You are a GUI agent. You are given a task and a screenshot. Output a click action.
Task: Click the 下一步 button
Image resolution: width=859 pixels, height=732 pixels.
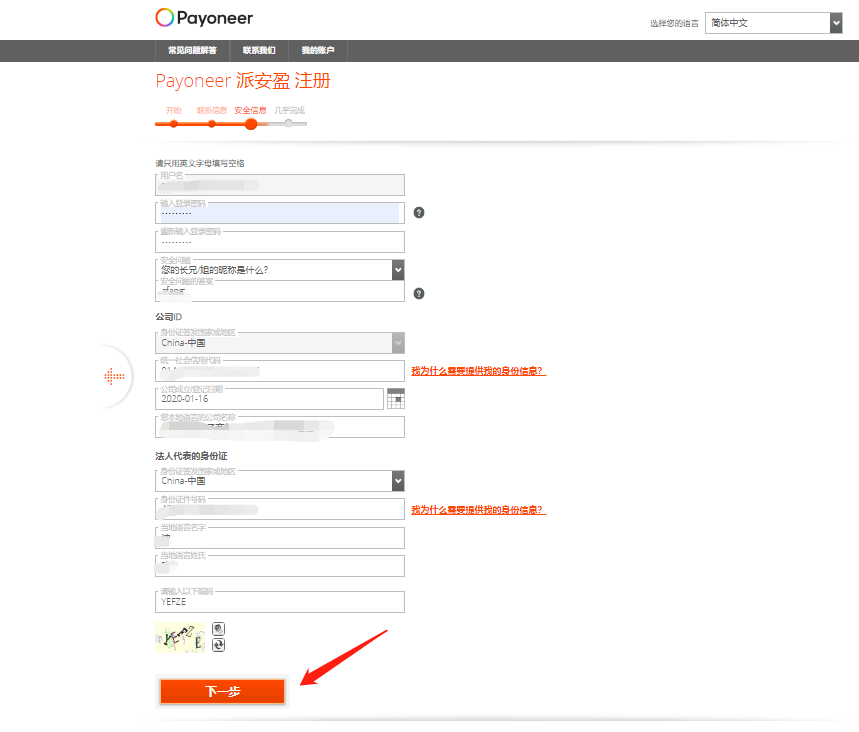click(x=222, y=691)
